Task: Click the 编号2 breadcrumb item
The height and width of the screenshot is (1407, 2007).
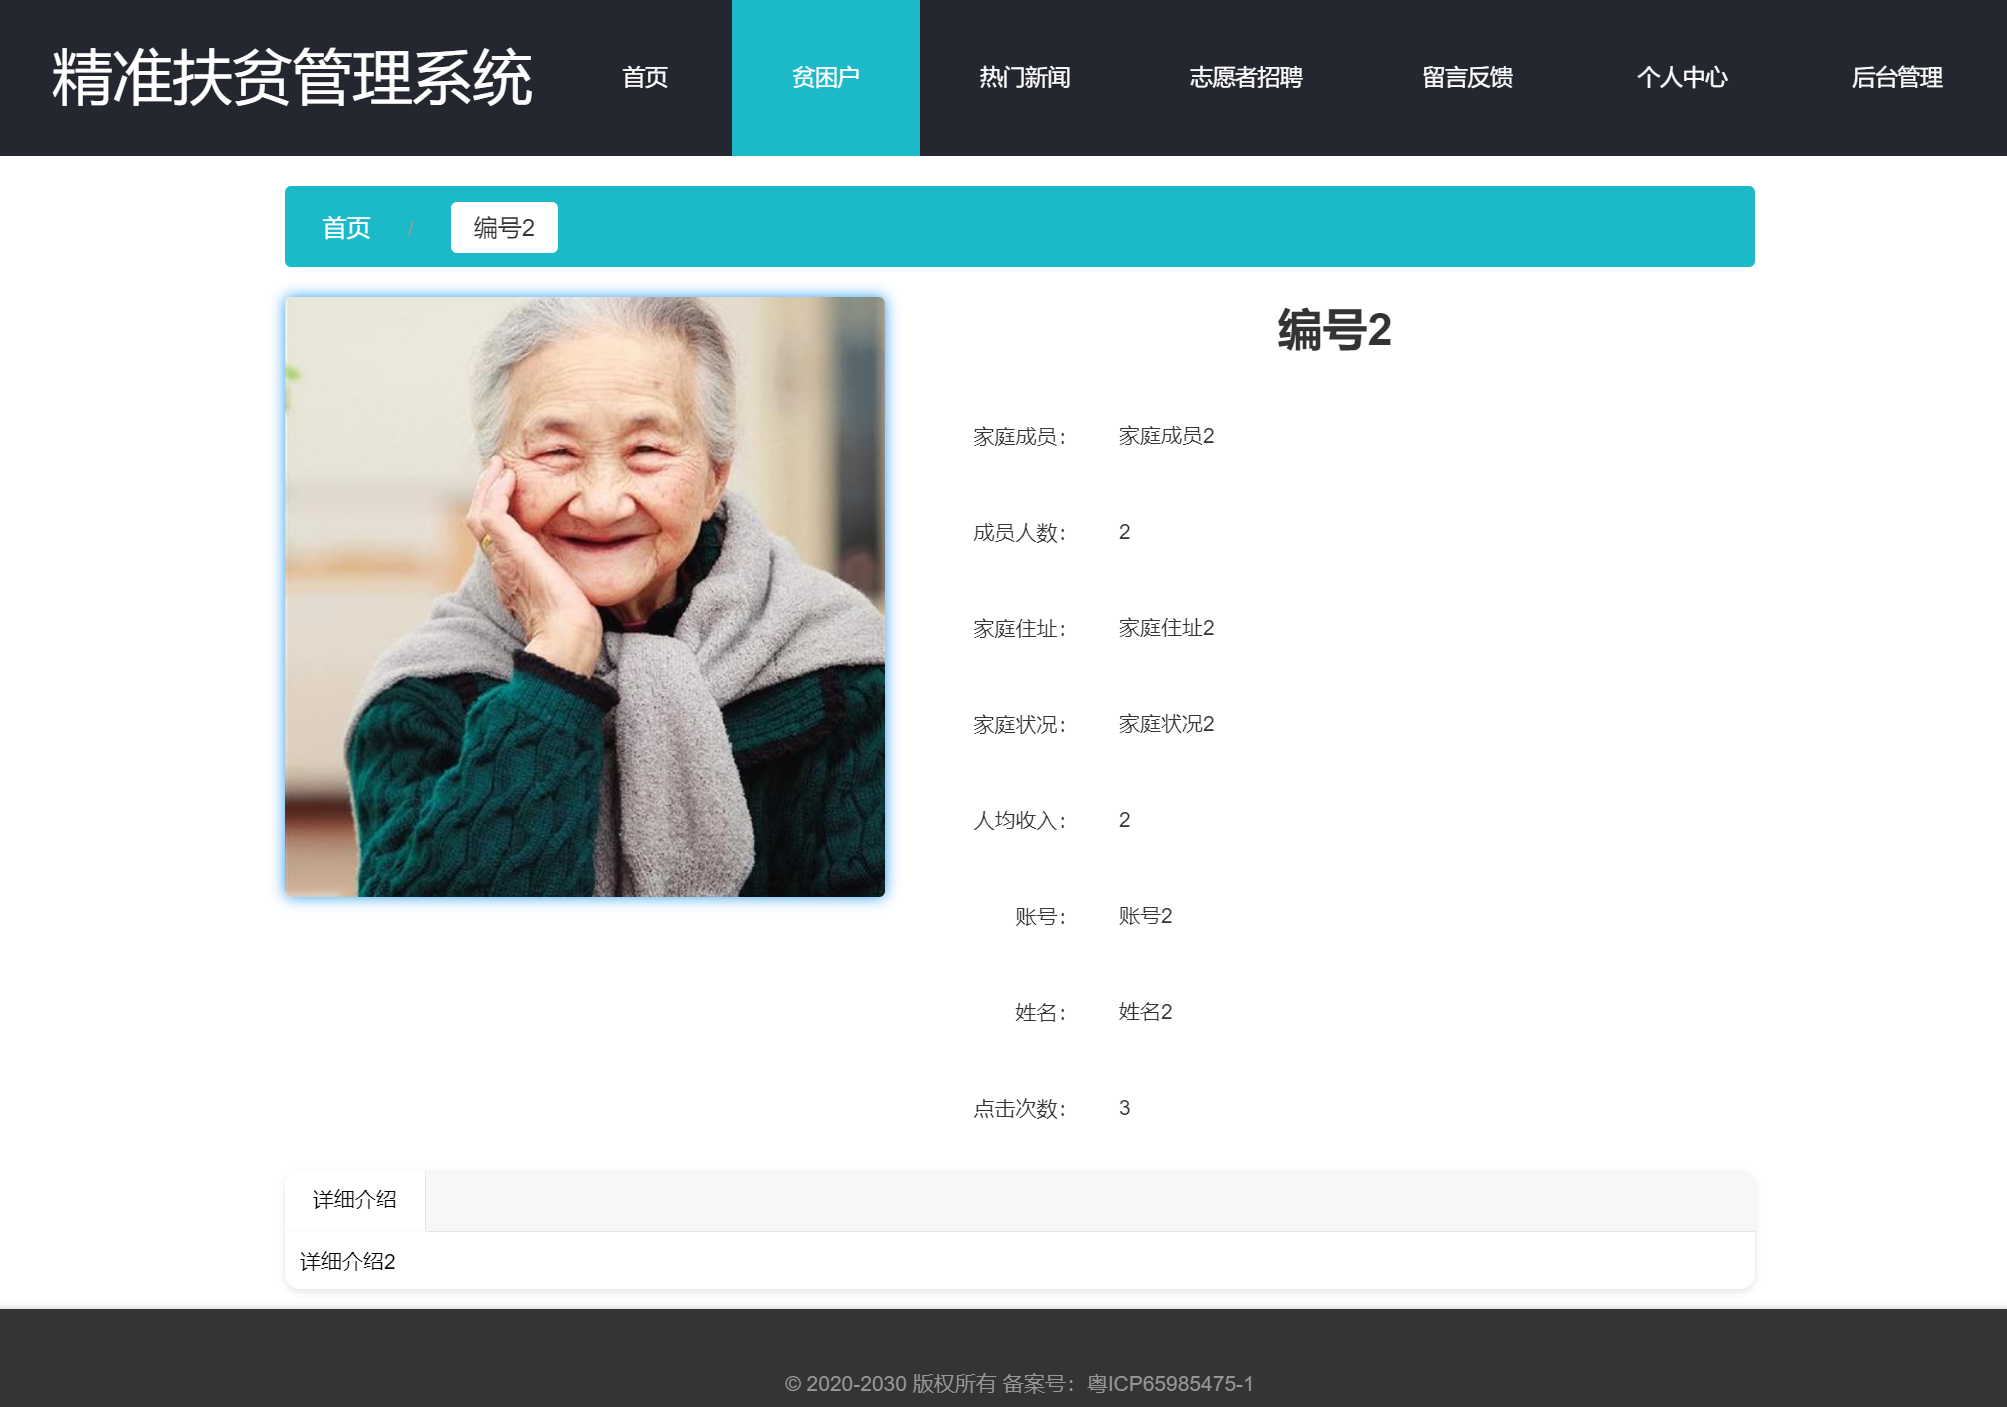Action: pyautogui.click(x=504, y=228)
